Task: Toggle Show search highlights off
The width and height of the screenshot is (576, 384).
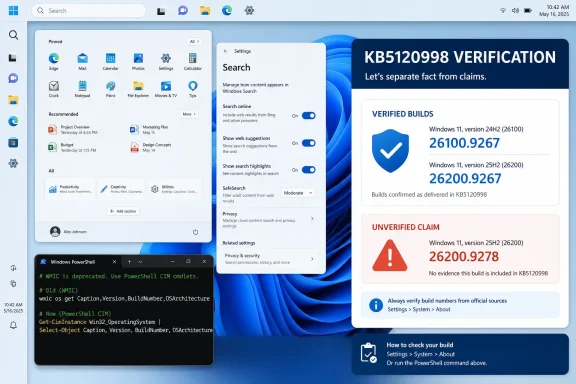Action: pyautogui.click(x=309, y=170)
